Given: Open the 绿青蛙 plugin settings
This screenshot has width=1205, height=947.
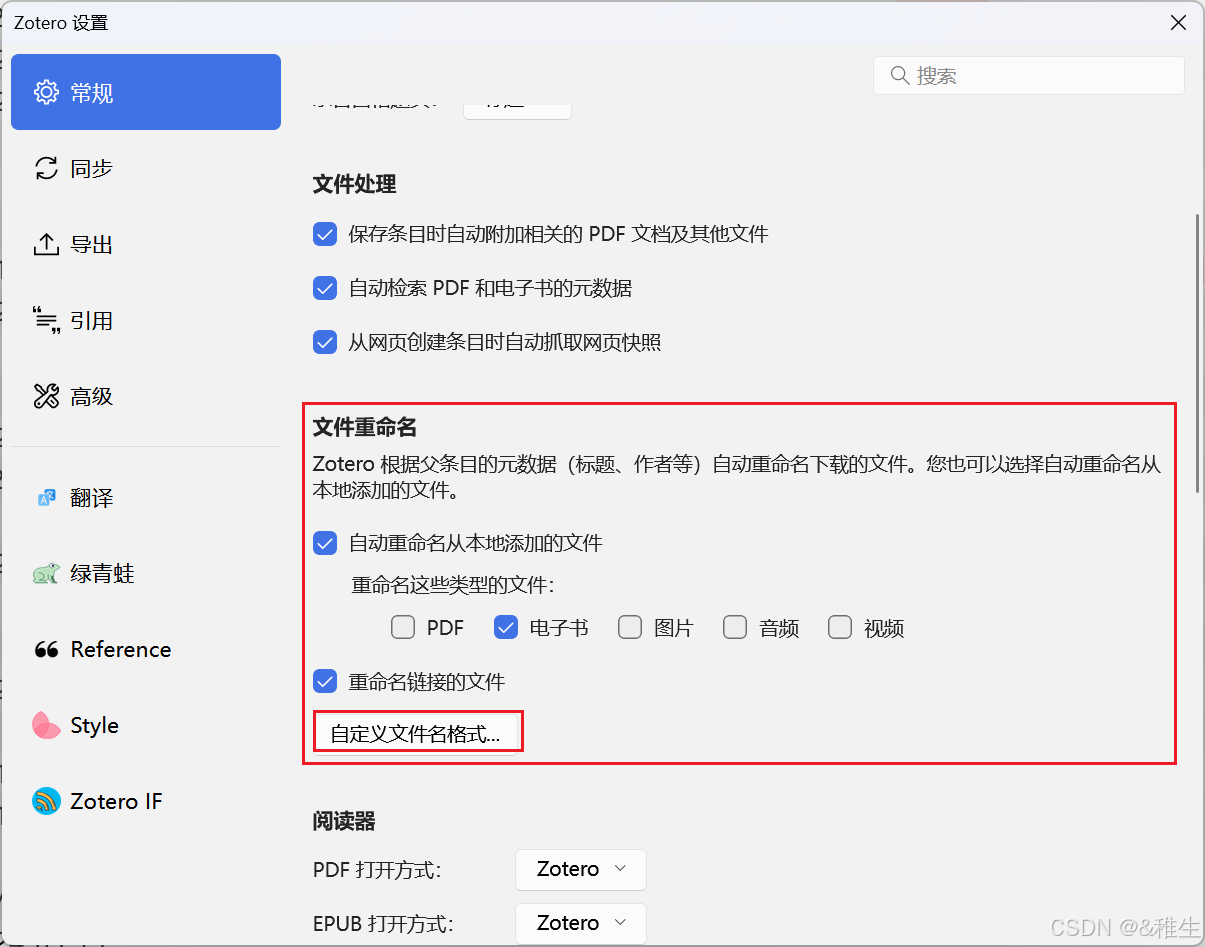Looking at the screenshot, I should [x=146, y=573].
